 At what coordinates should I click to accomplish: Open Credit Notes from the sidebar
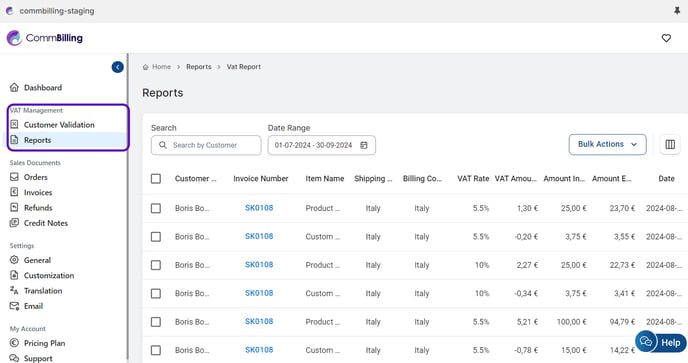[46, 223]
